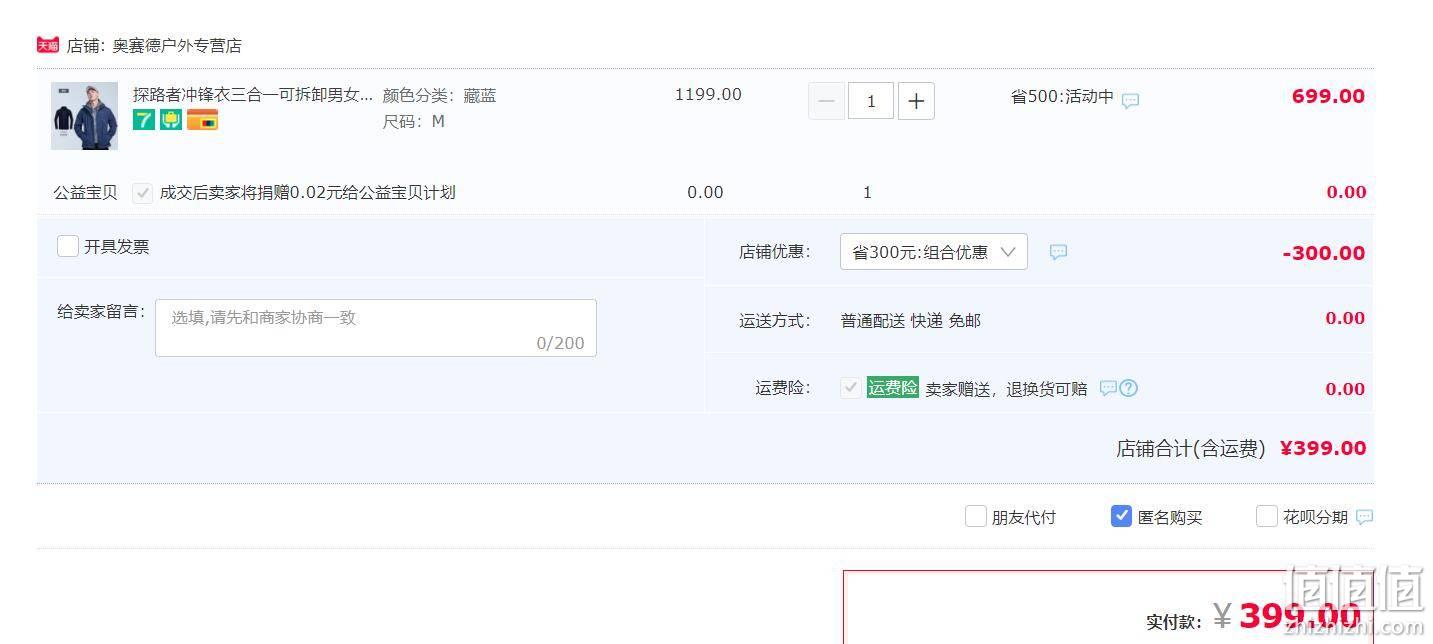Screen dimensions: 1433x644
Task: Click the 运送方式 label
Action: pyautogui.click(x=775, y=321)
